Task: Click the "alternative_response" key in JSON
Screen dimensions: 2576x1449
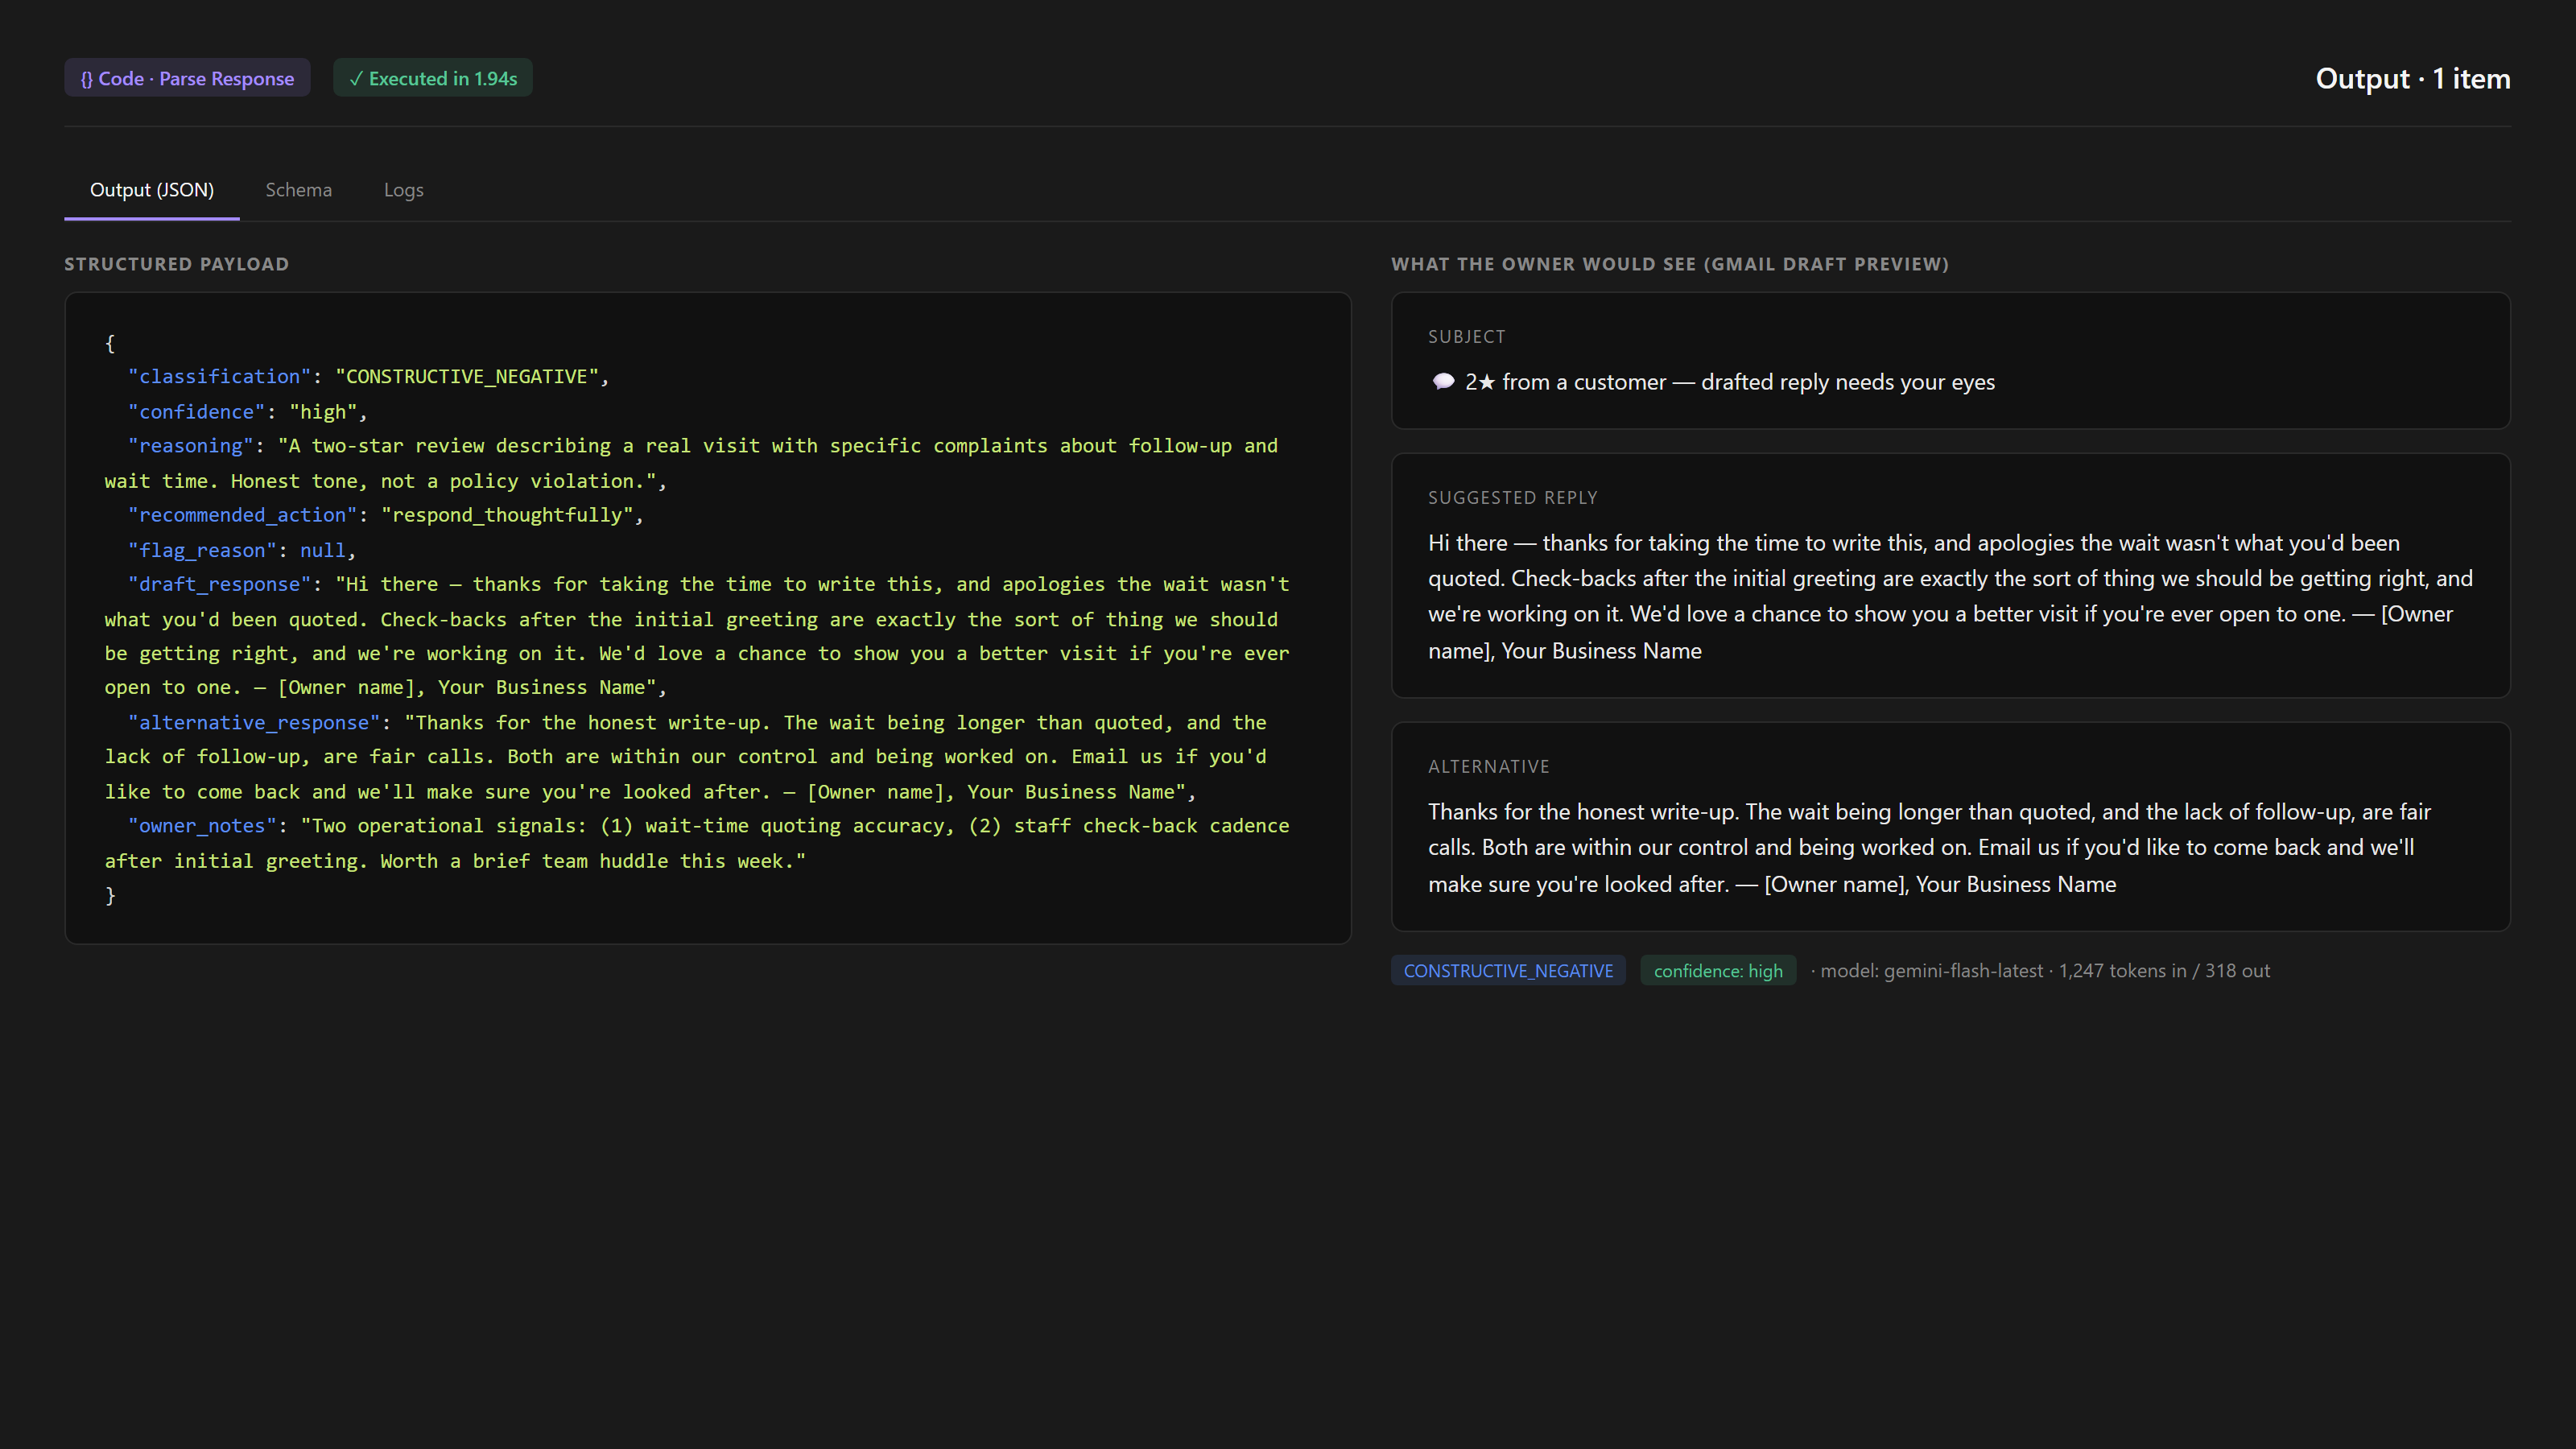Action: (x=254, y=723)
